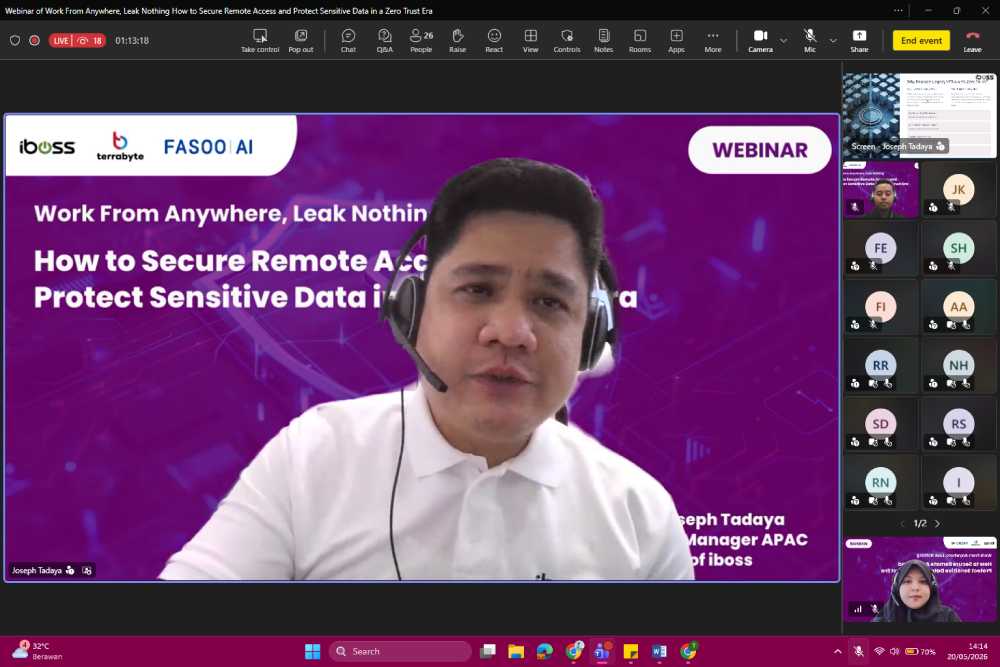
Task: Open Microsoft Teams taskbar icon
Action: [x=602, y=651]
